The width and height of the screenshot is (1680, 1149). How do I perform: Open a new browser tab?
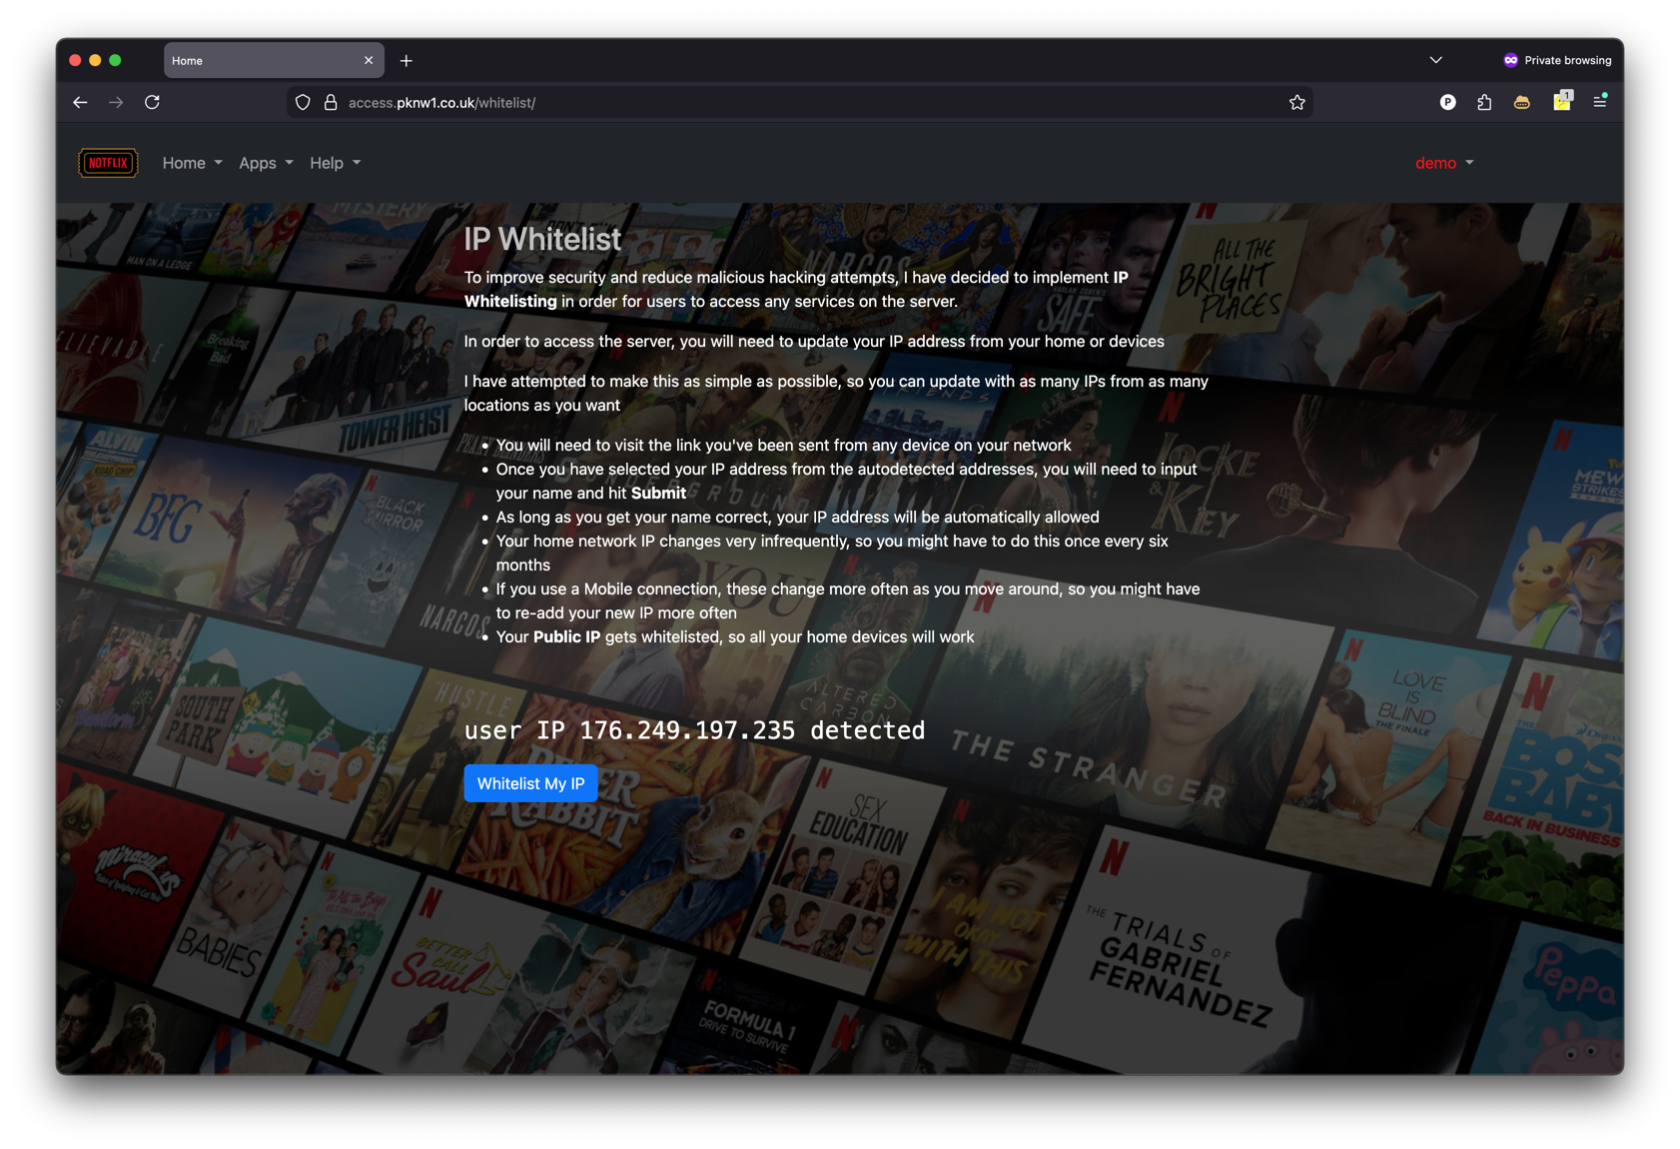coord(406,61)
